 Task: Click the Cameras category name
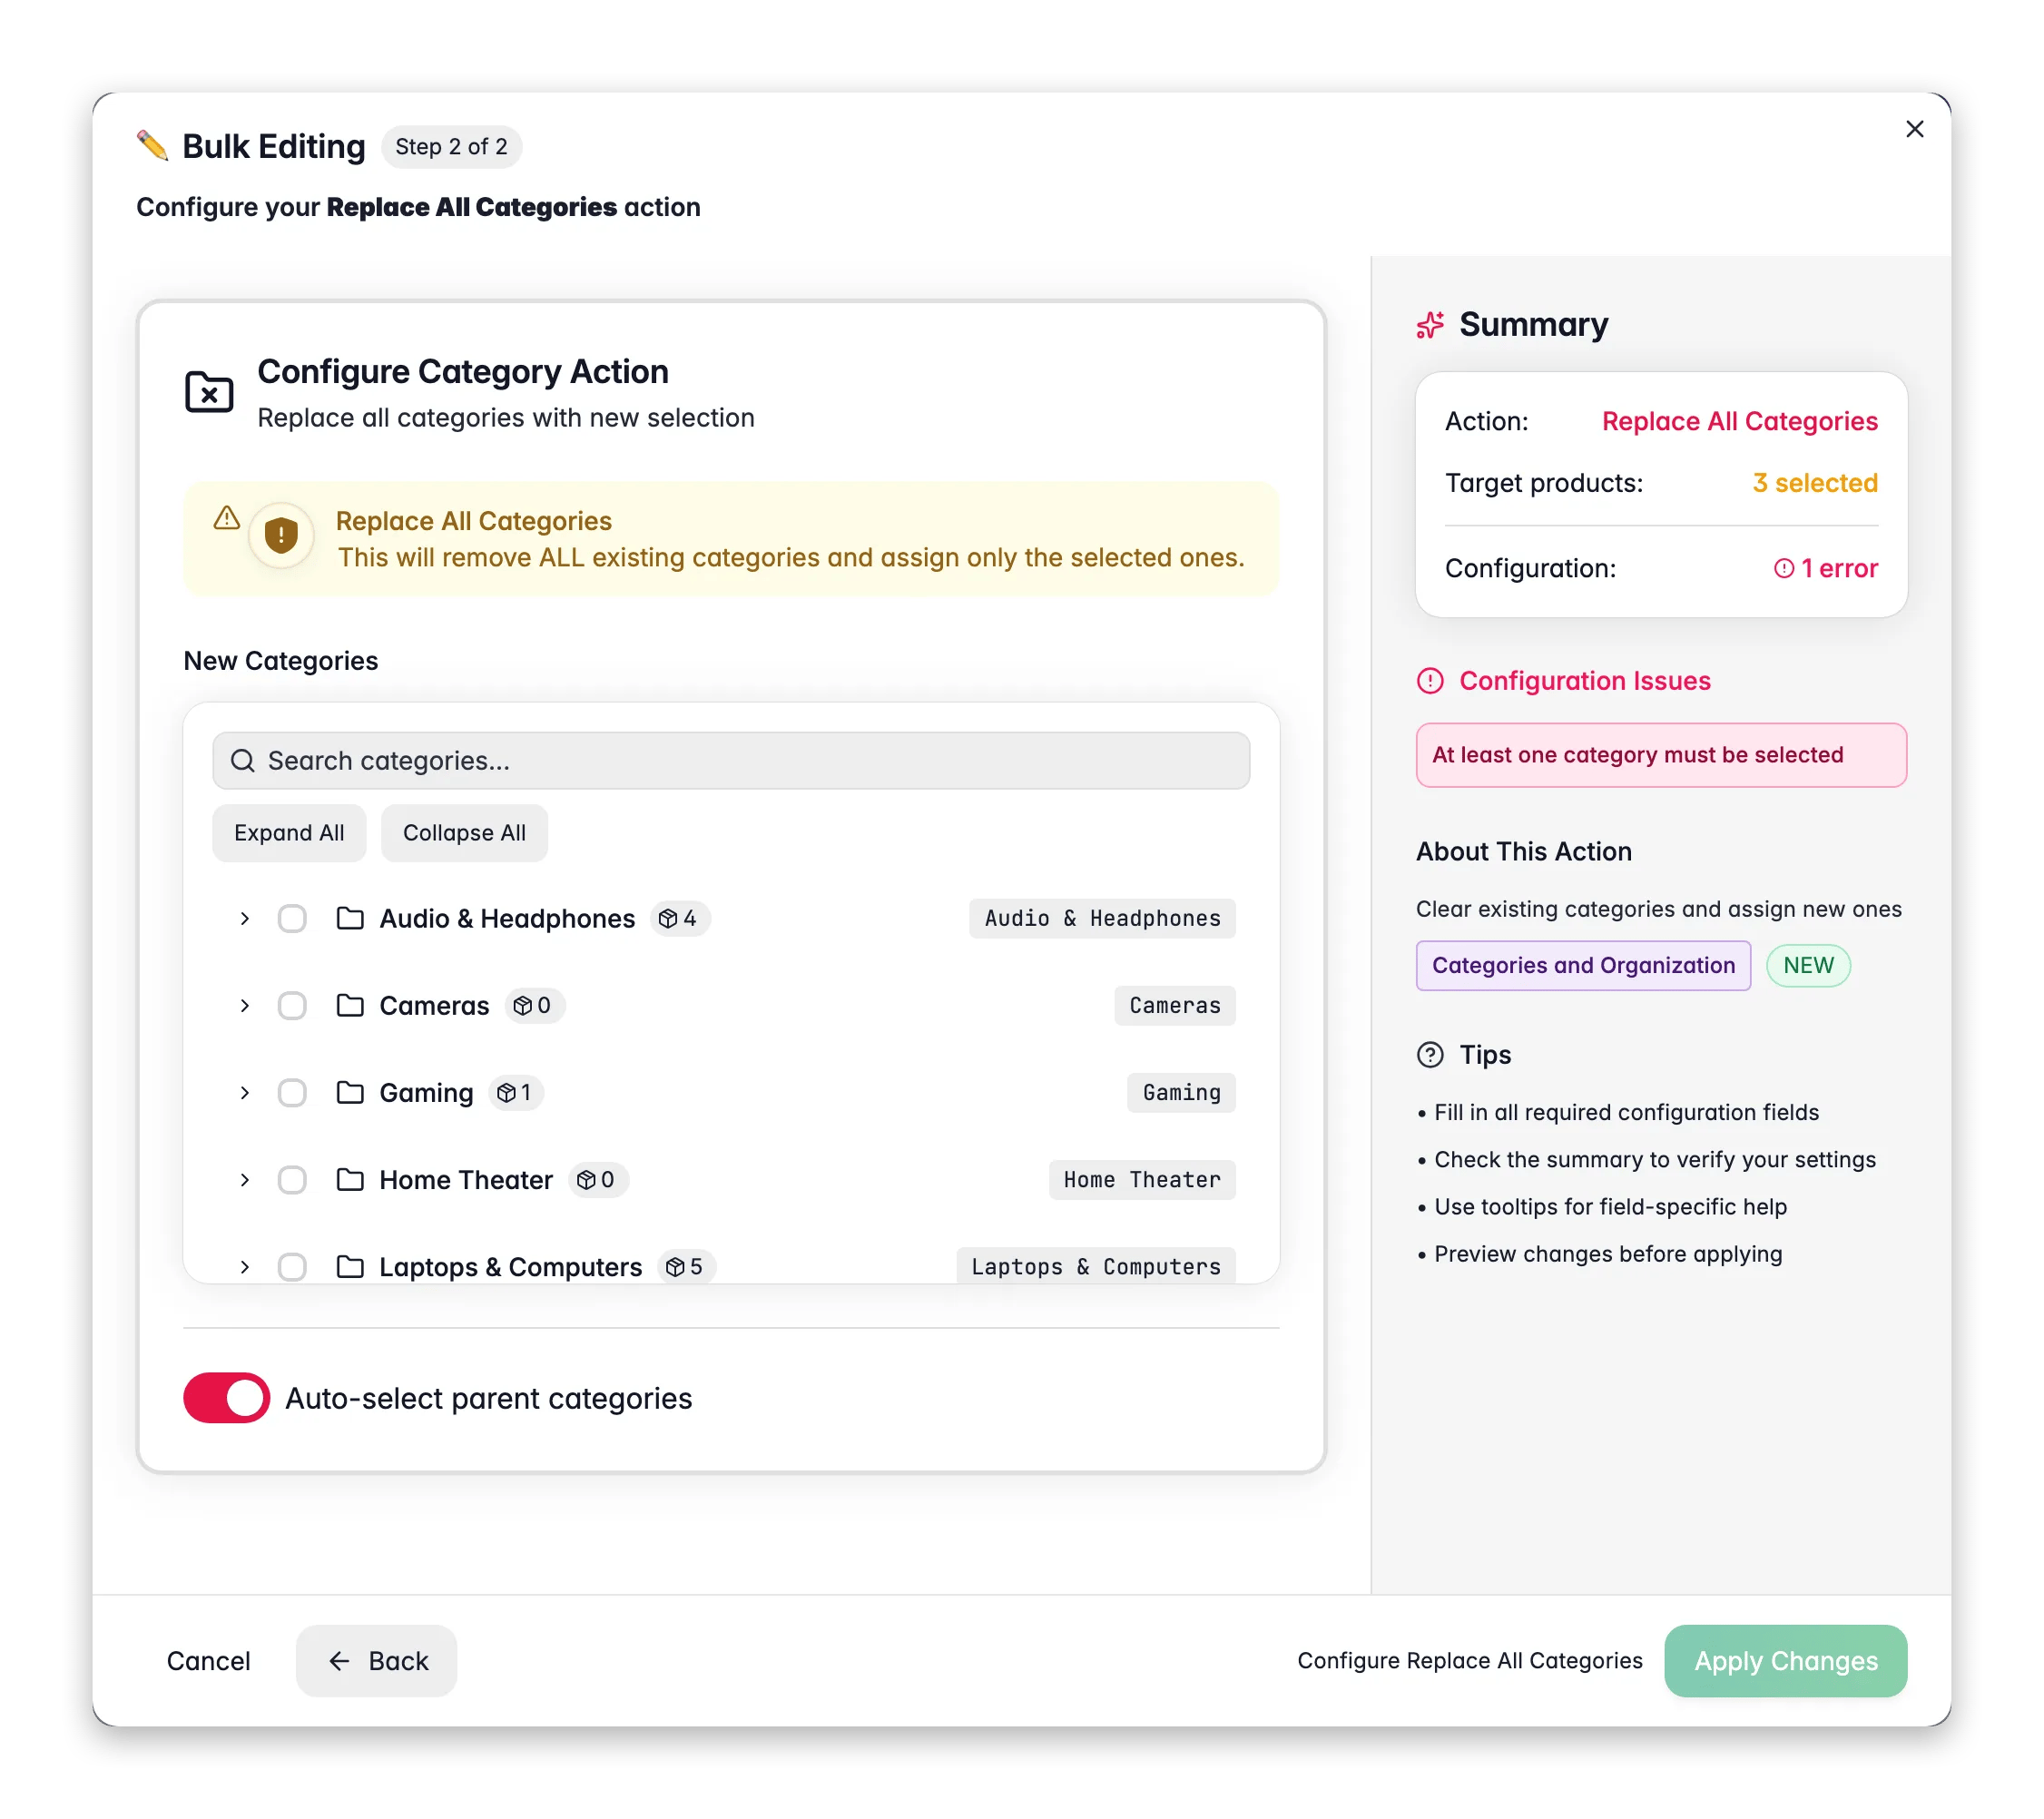[x=434, y=1005]
